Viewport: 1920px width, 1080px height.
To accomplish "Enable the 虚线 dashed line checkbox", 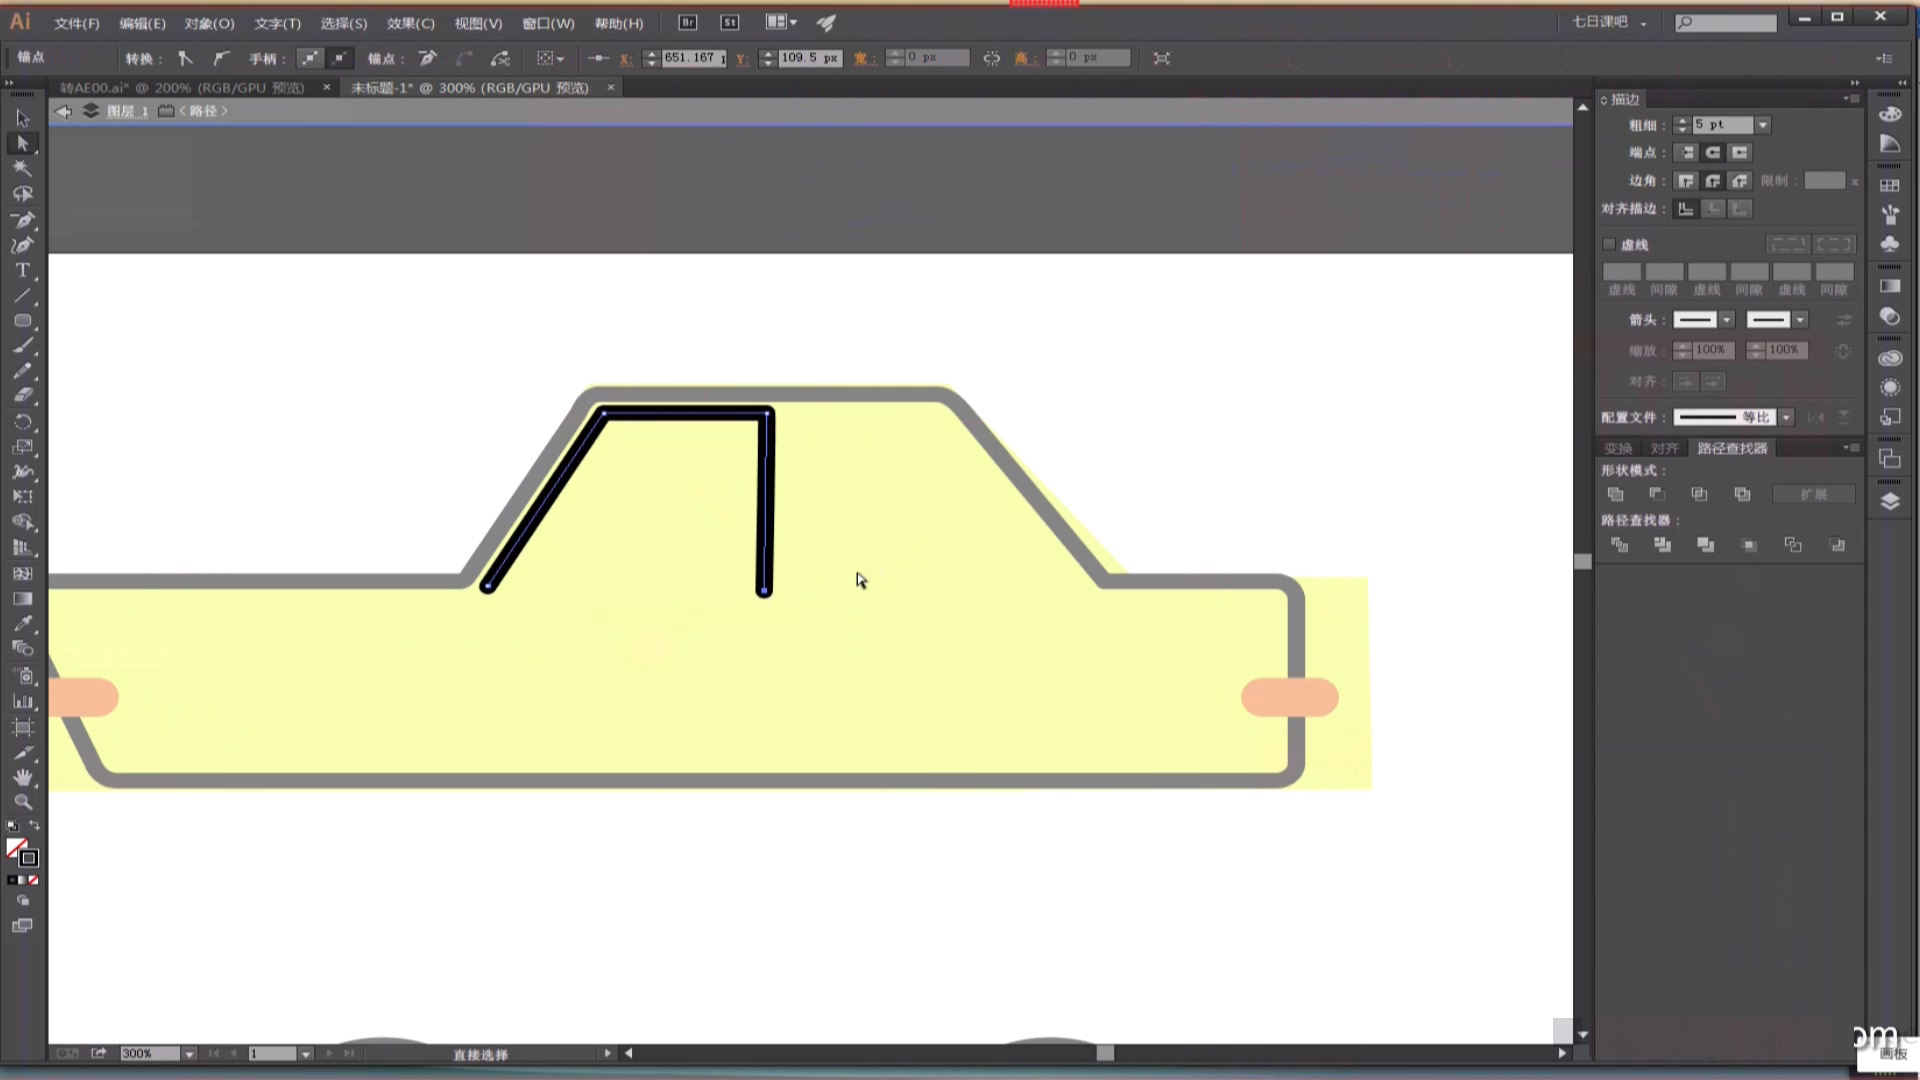I will (x=1609, y=244).
